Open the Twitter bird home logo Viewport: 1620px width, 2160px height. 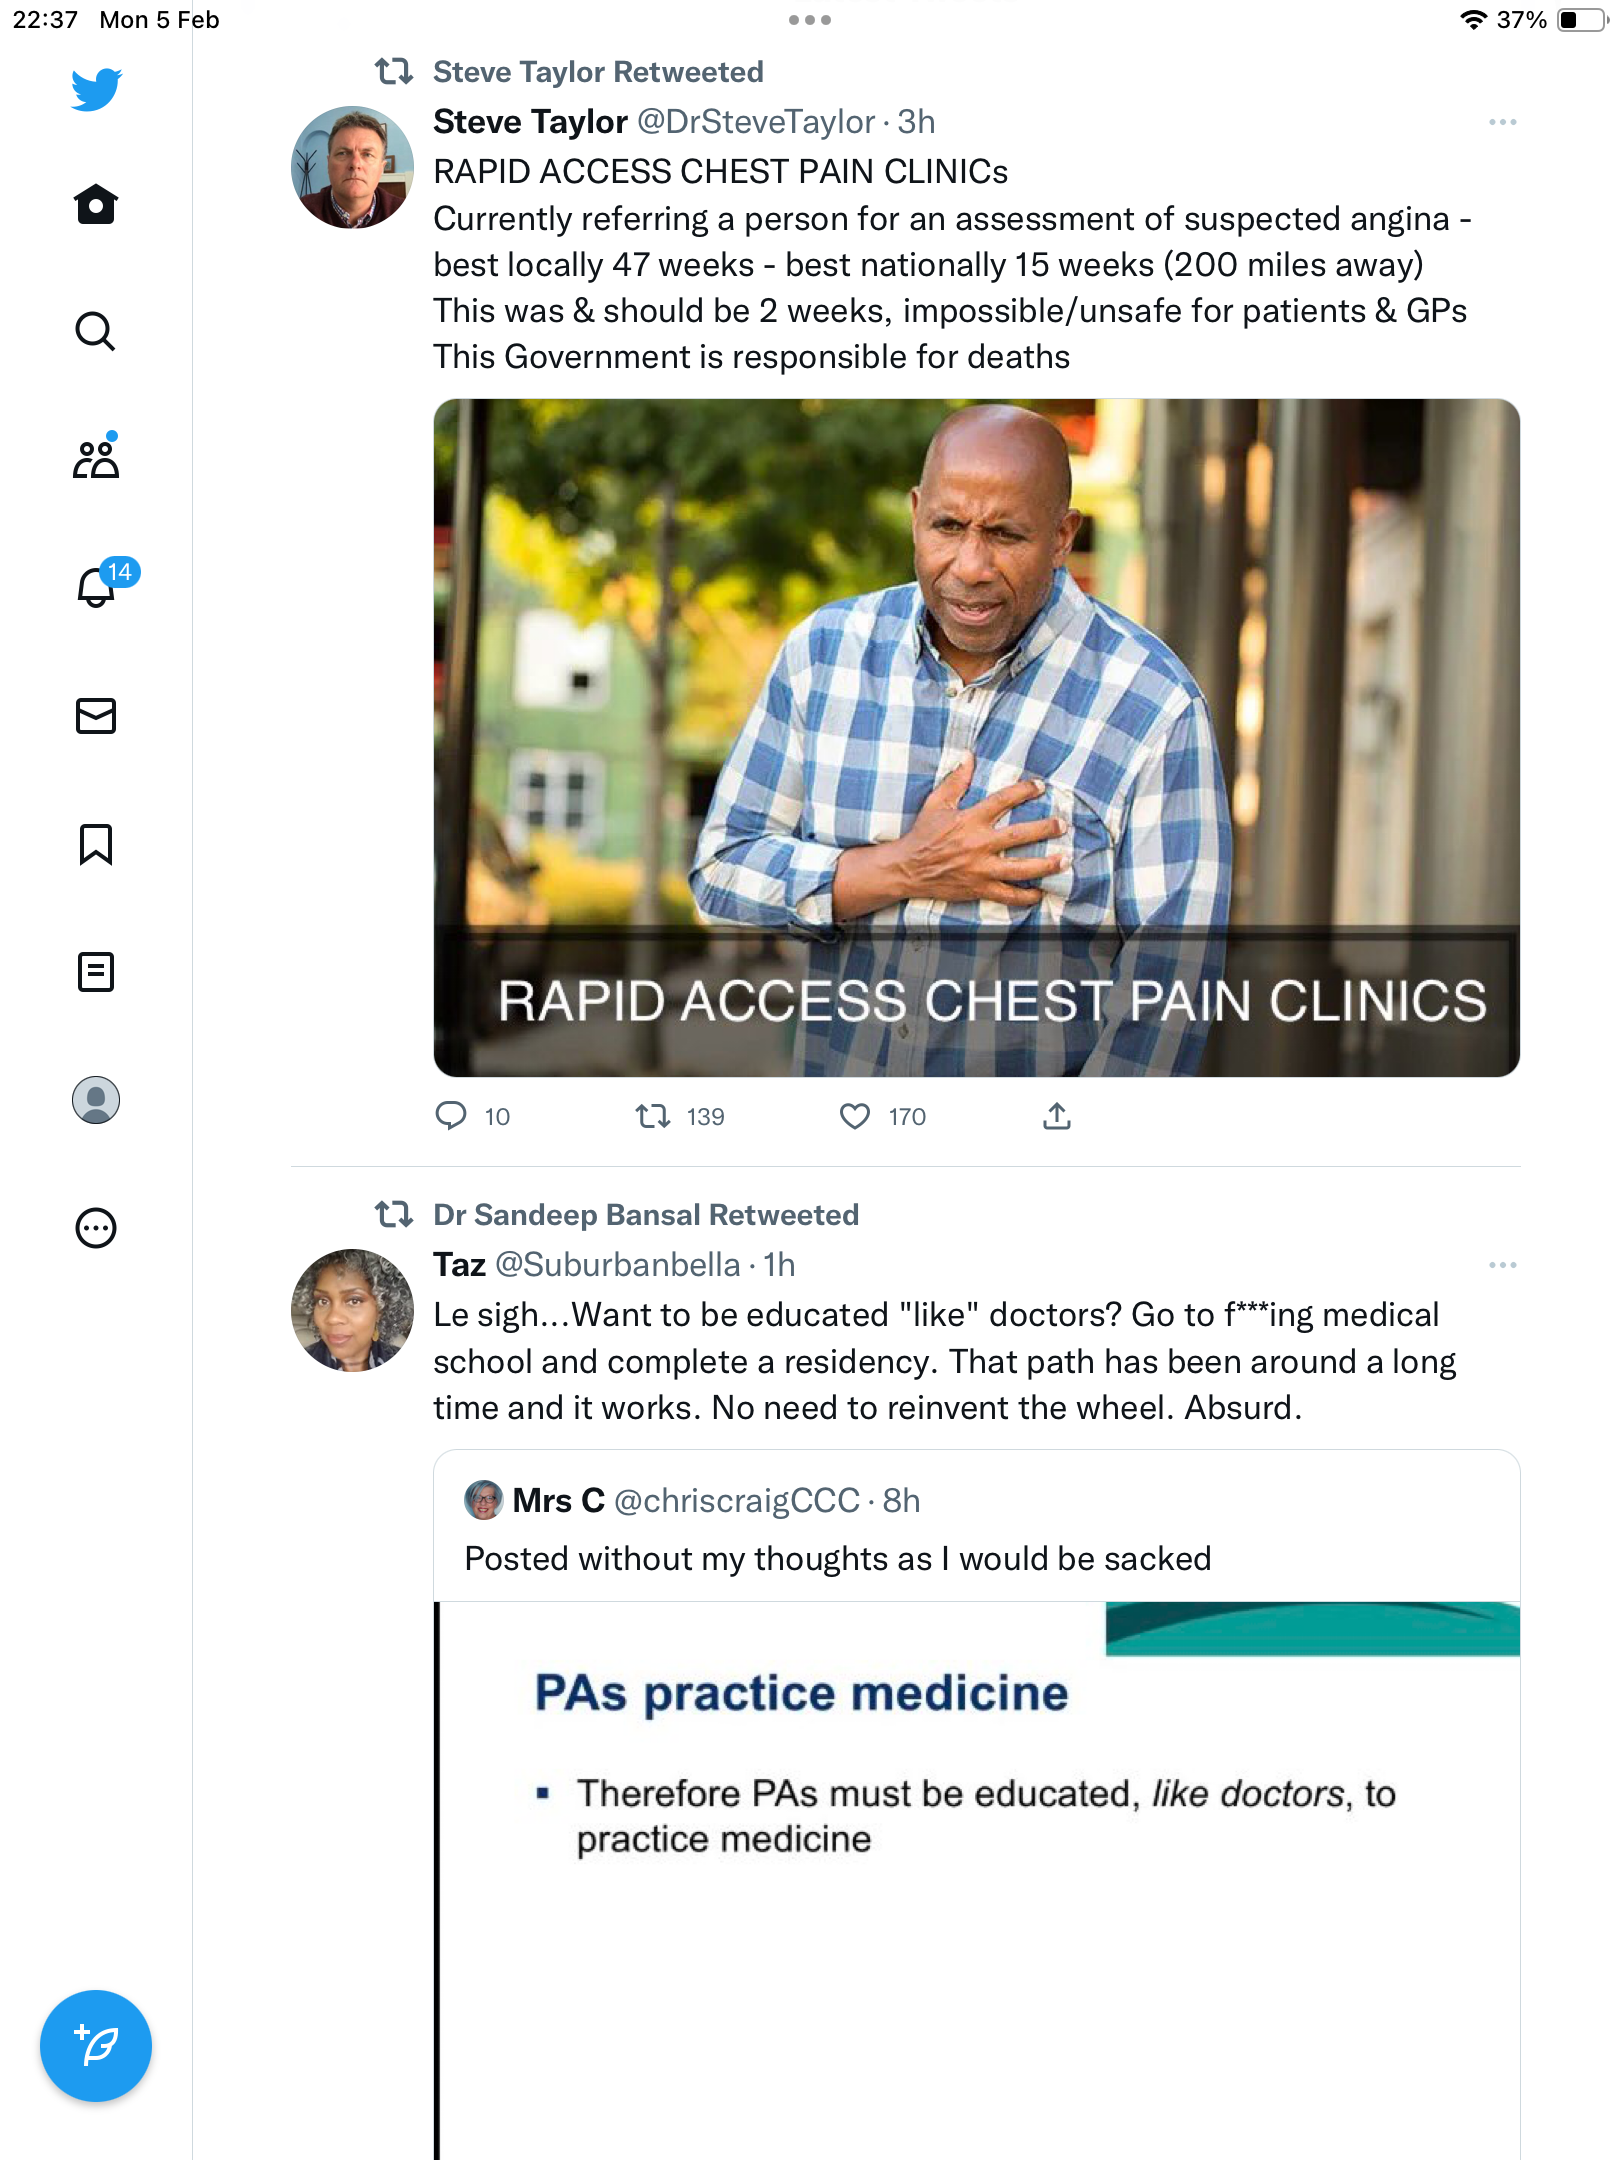tap(96, 90)
